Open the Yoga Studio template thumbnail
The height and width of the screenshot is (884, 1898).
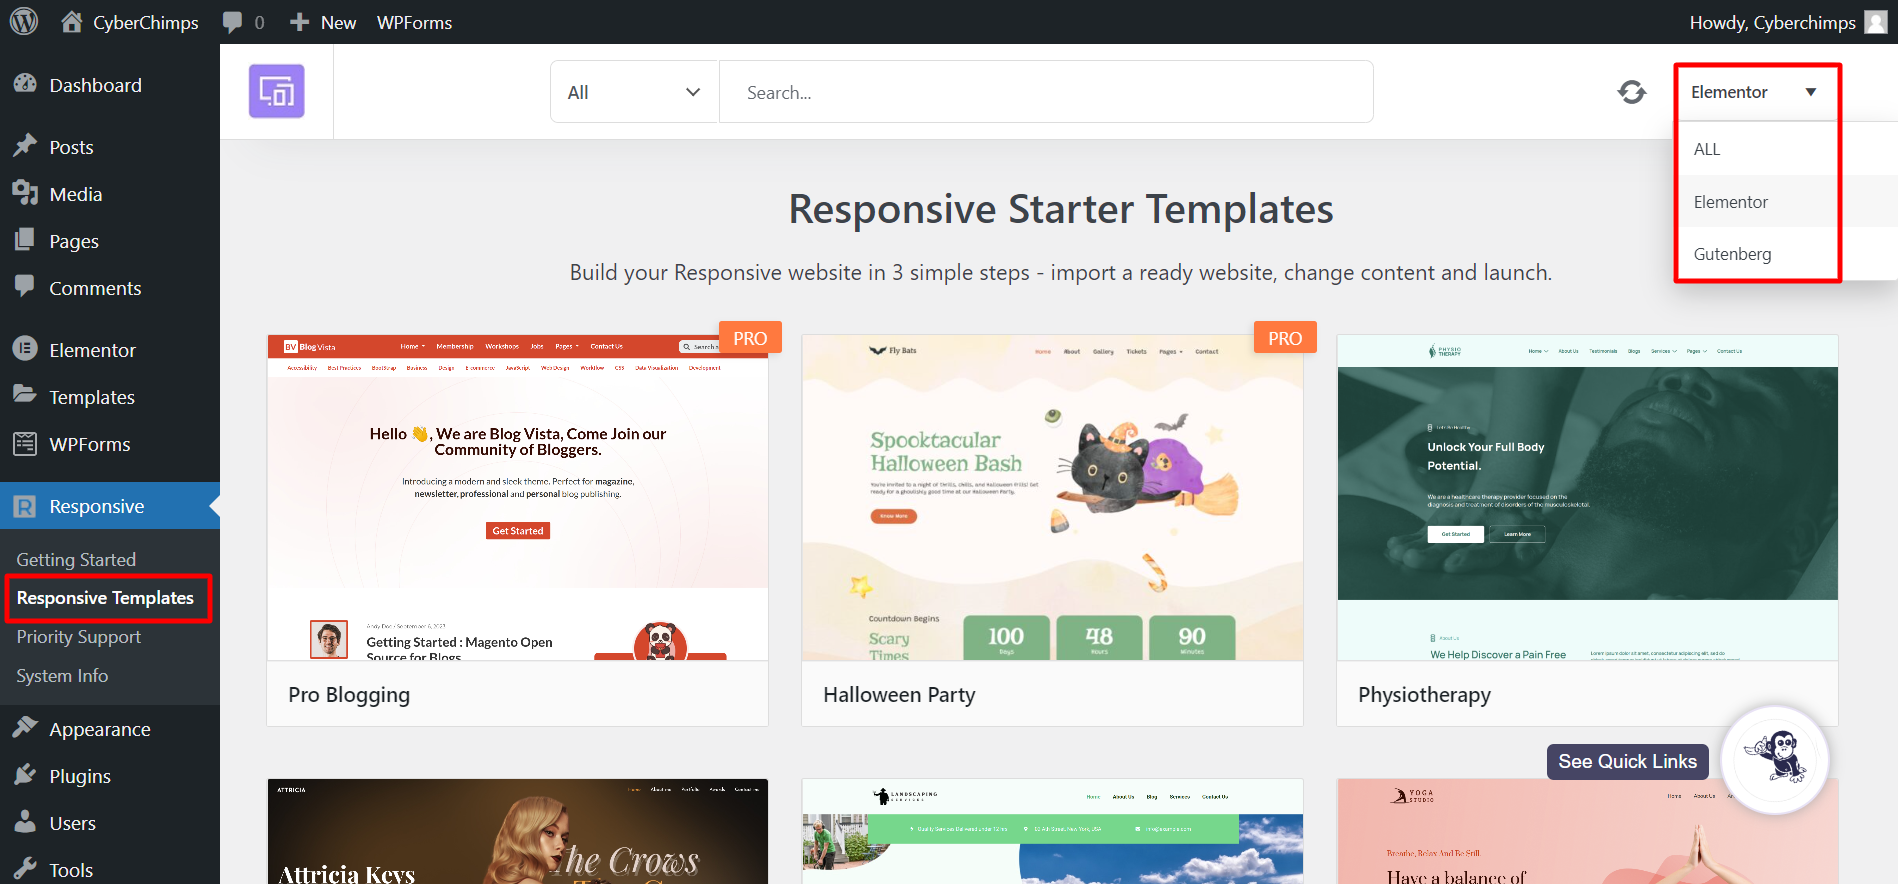point(1588,831)
